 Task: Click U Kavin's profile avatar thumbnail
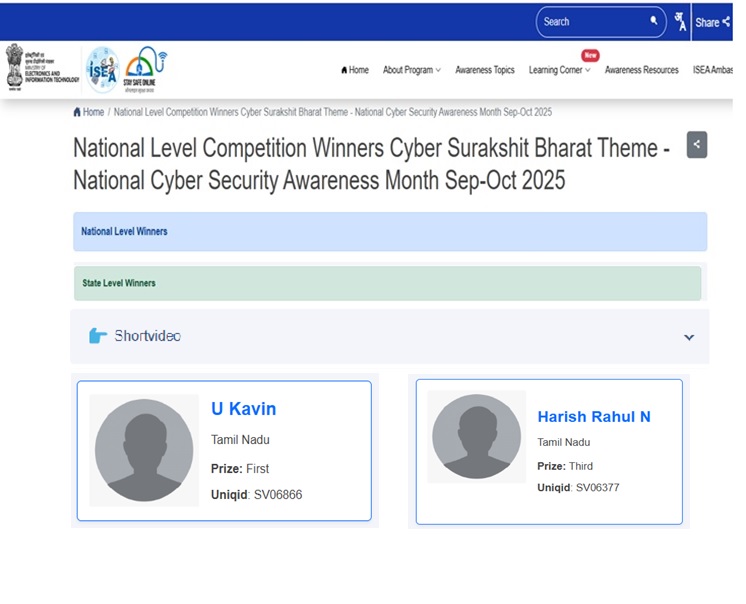(144, 450)
